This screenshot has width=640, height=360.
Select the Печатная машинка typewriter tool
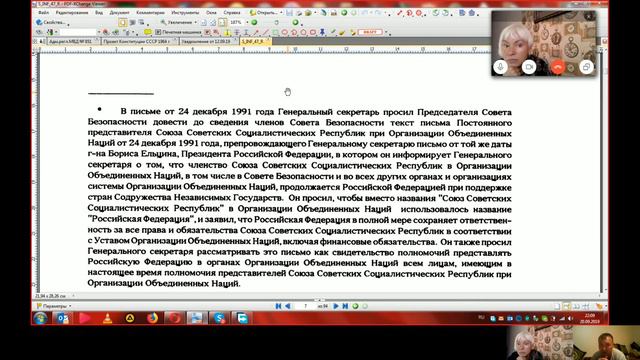point(178,32)
